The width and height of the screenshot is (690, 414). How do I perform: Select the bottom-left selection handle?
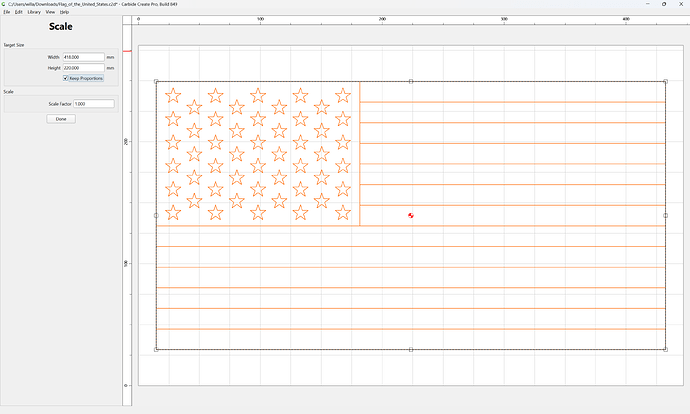pyautogui.click(x=156, y=350)
